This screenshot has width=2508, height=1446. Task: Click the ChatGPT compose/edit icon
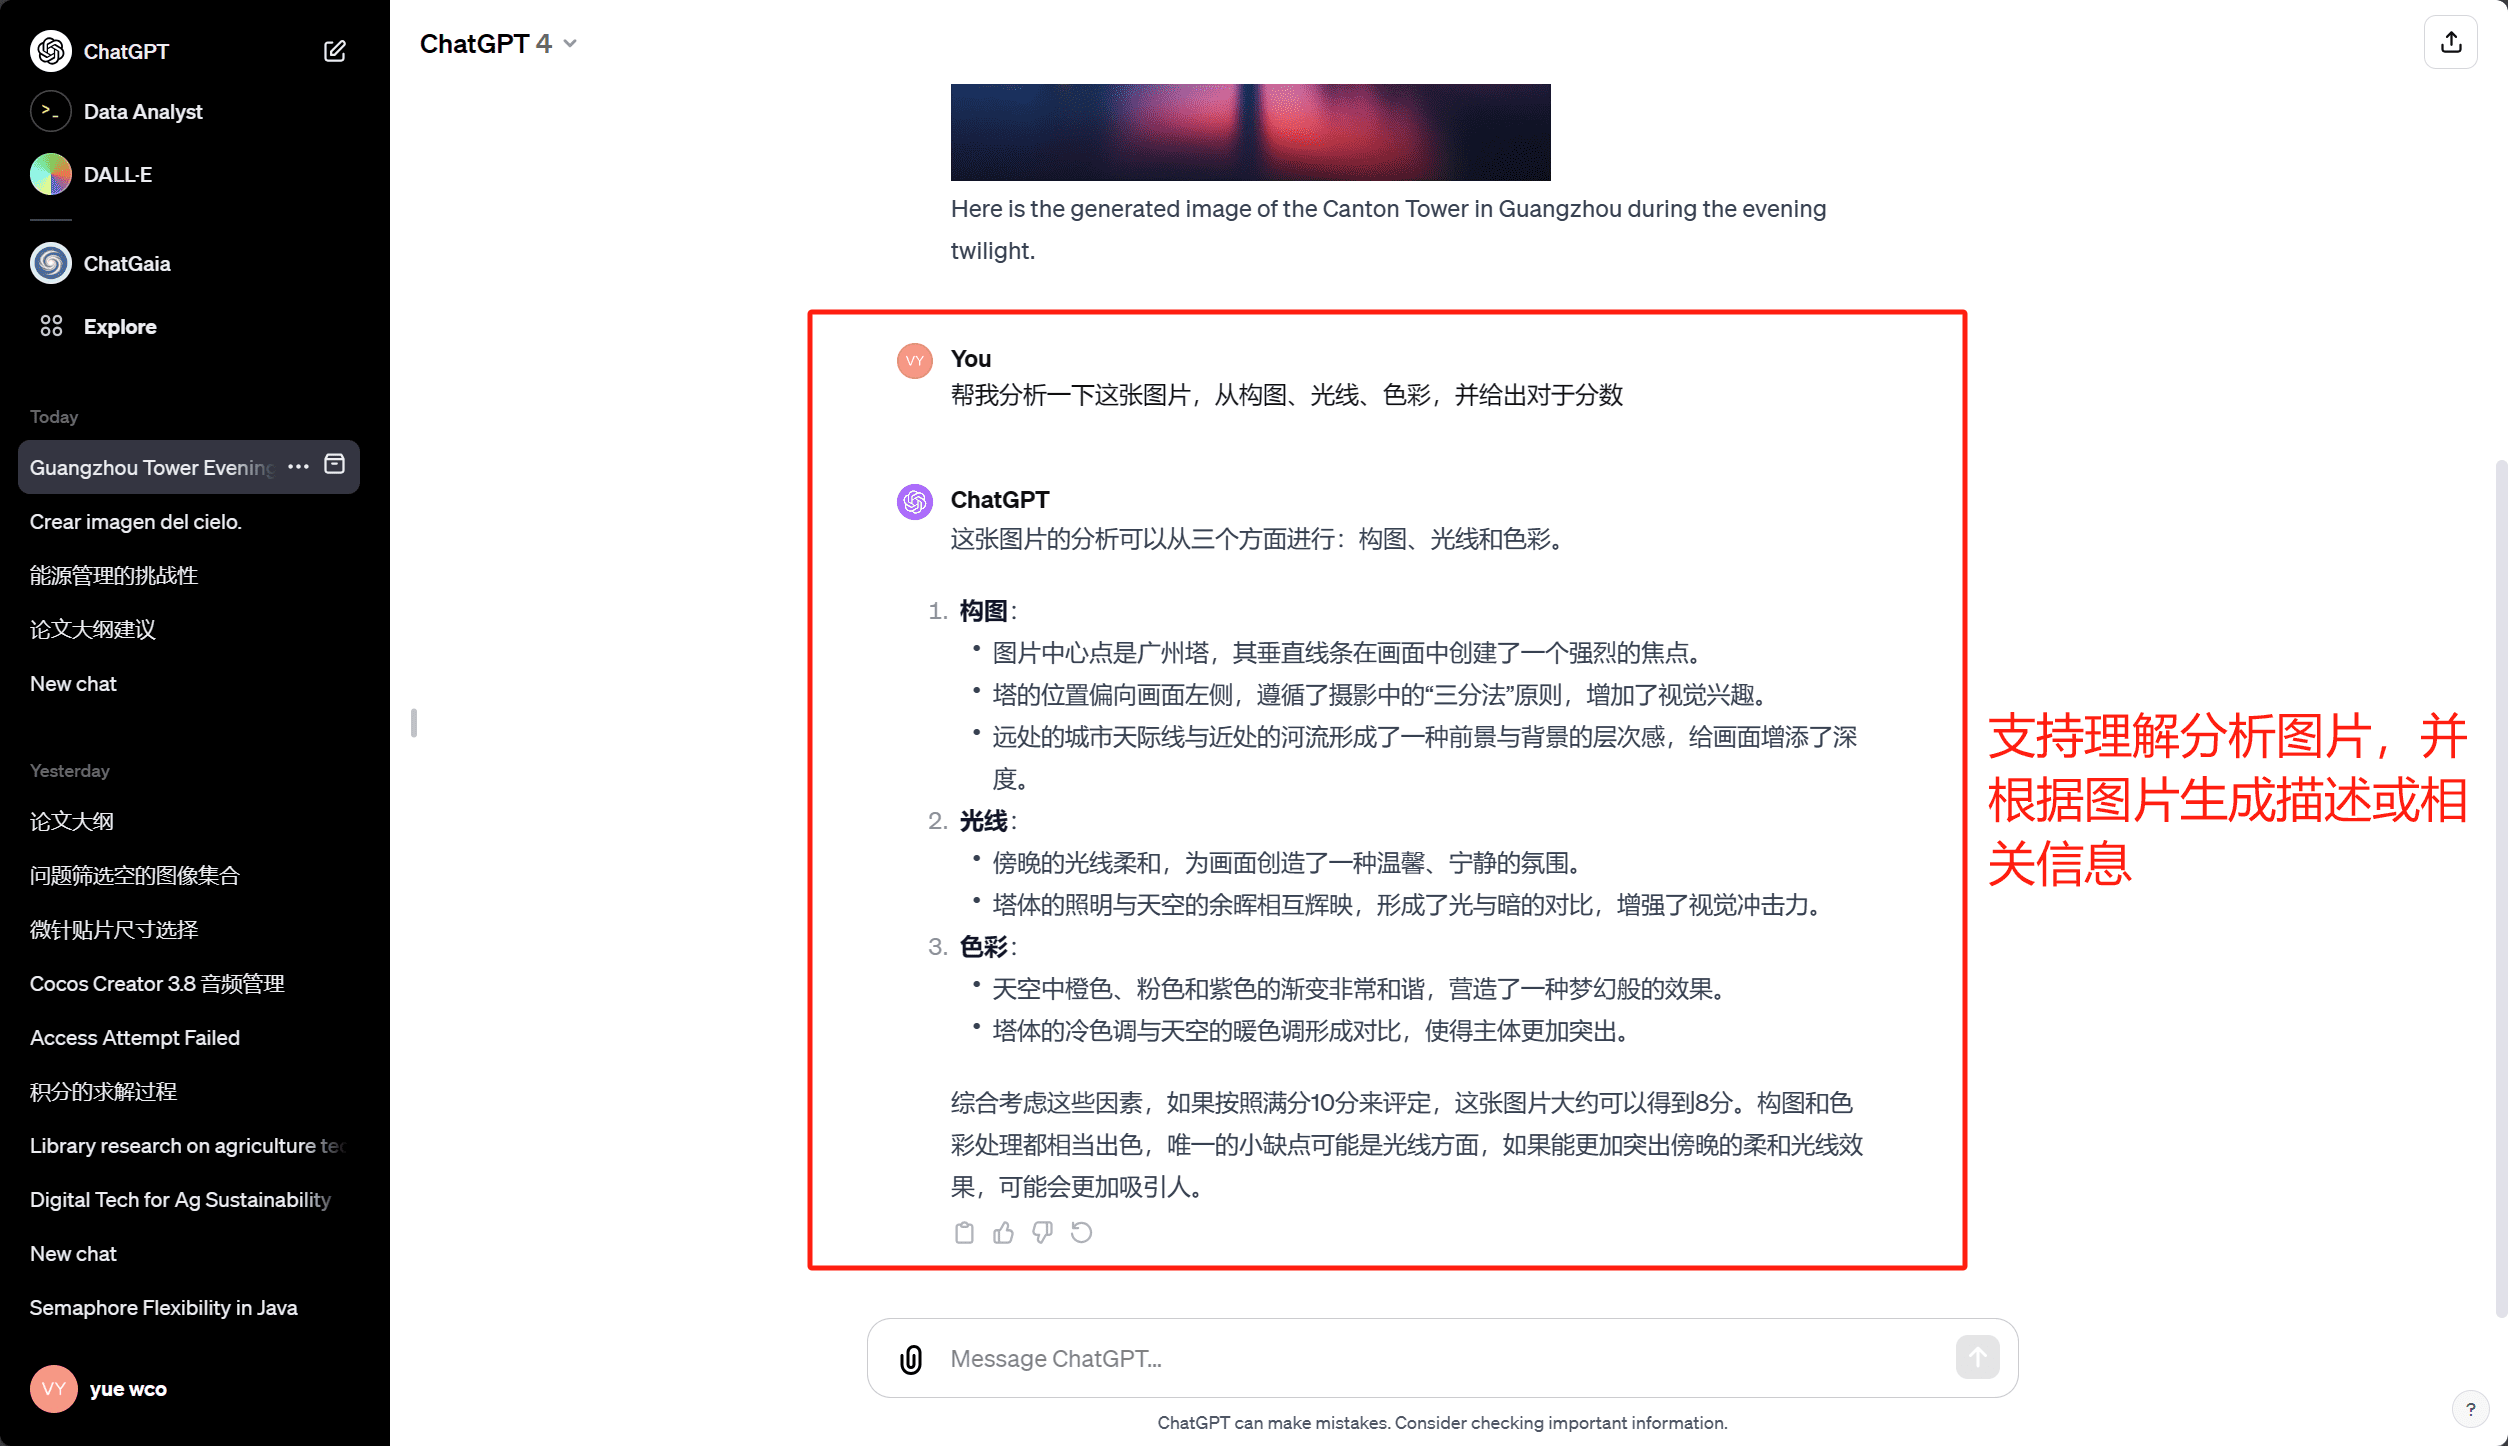338,50
